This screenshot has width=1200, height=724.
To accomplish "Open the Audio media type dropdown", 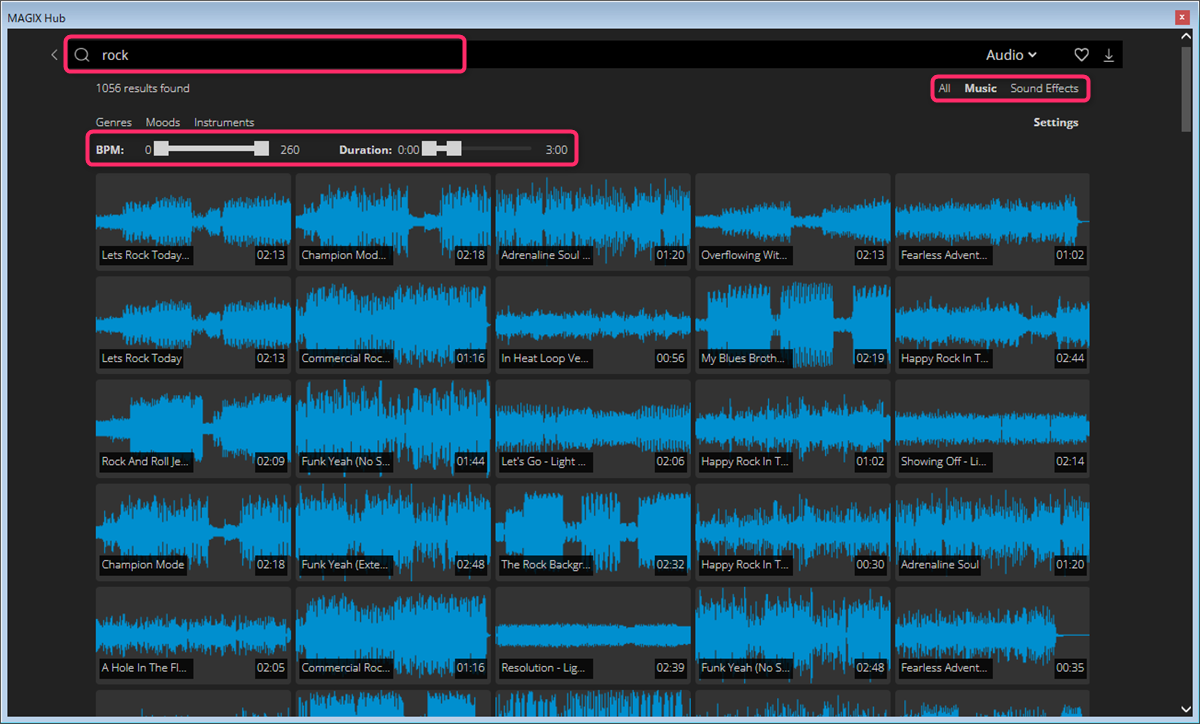I will click(x=1011, y=55).
